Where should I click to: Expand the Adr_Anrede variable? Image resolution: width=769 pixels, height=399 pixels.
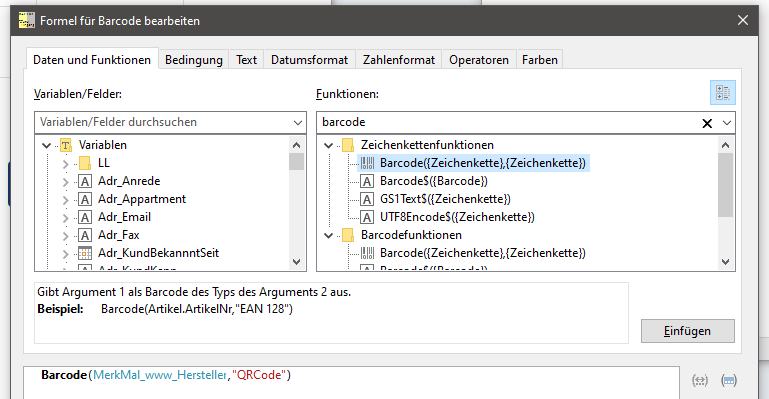pyautogui.click(x=65, y=182)
